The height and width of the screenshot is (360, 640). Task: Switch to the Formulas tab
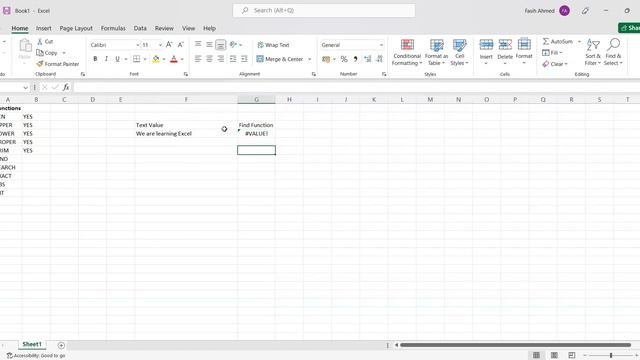(113, 28)
